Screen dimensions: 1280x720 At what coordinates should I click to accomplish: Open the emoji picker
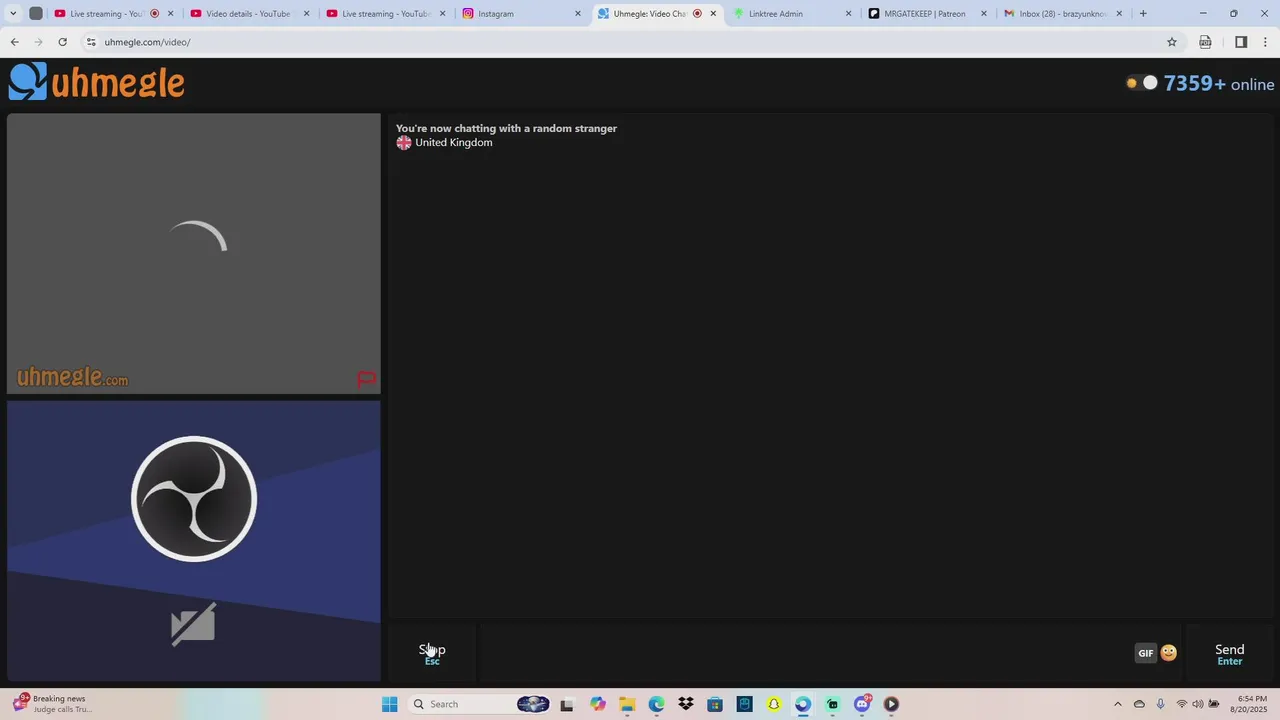tap(1168, 653)
